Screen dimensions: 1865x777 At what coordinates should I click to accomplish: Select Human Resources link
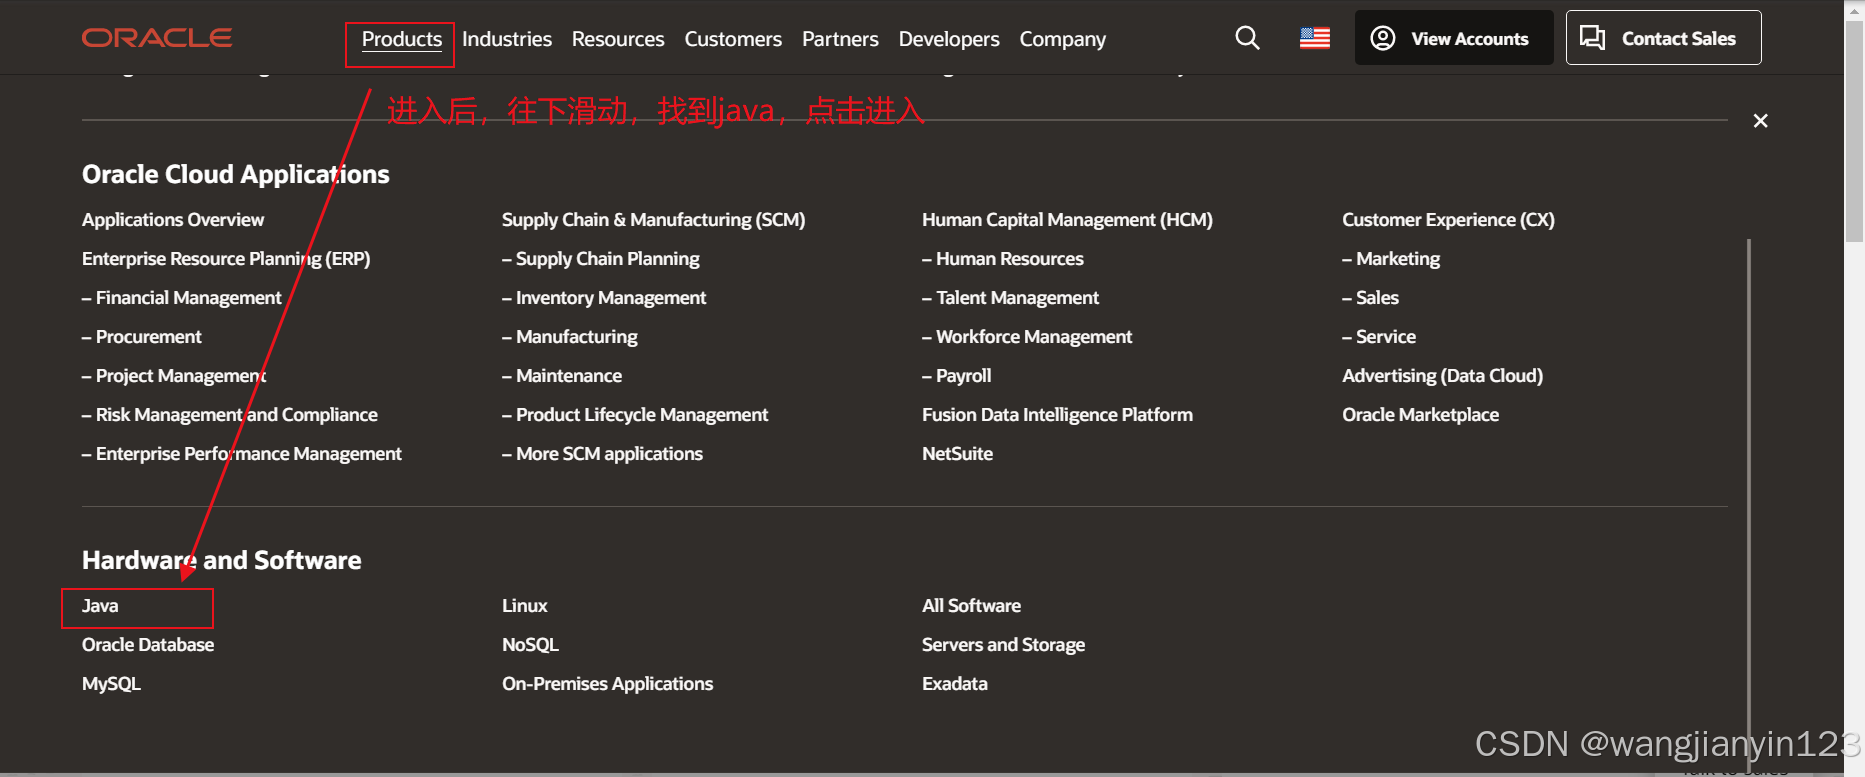[x=1003, y=259]
